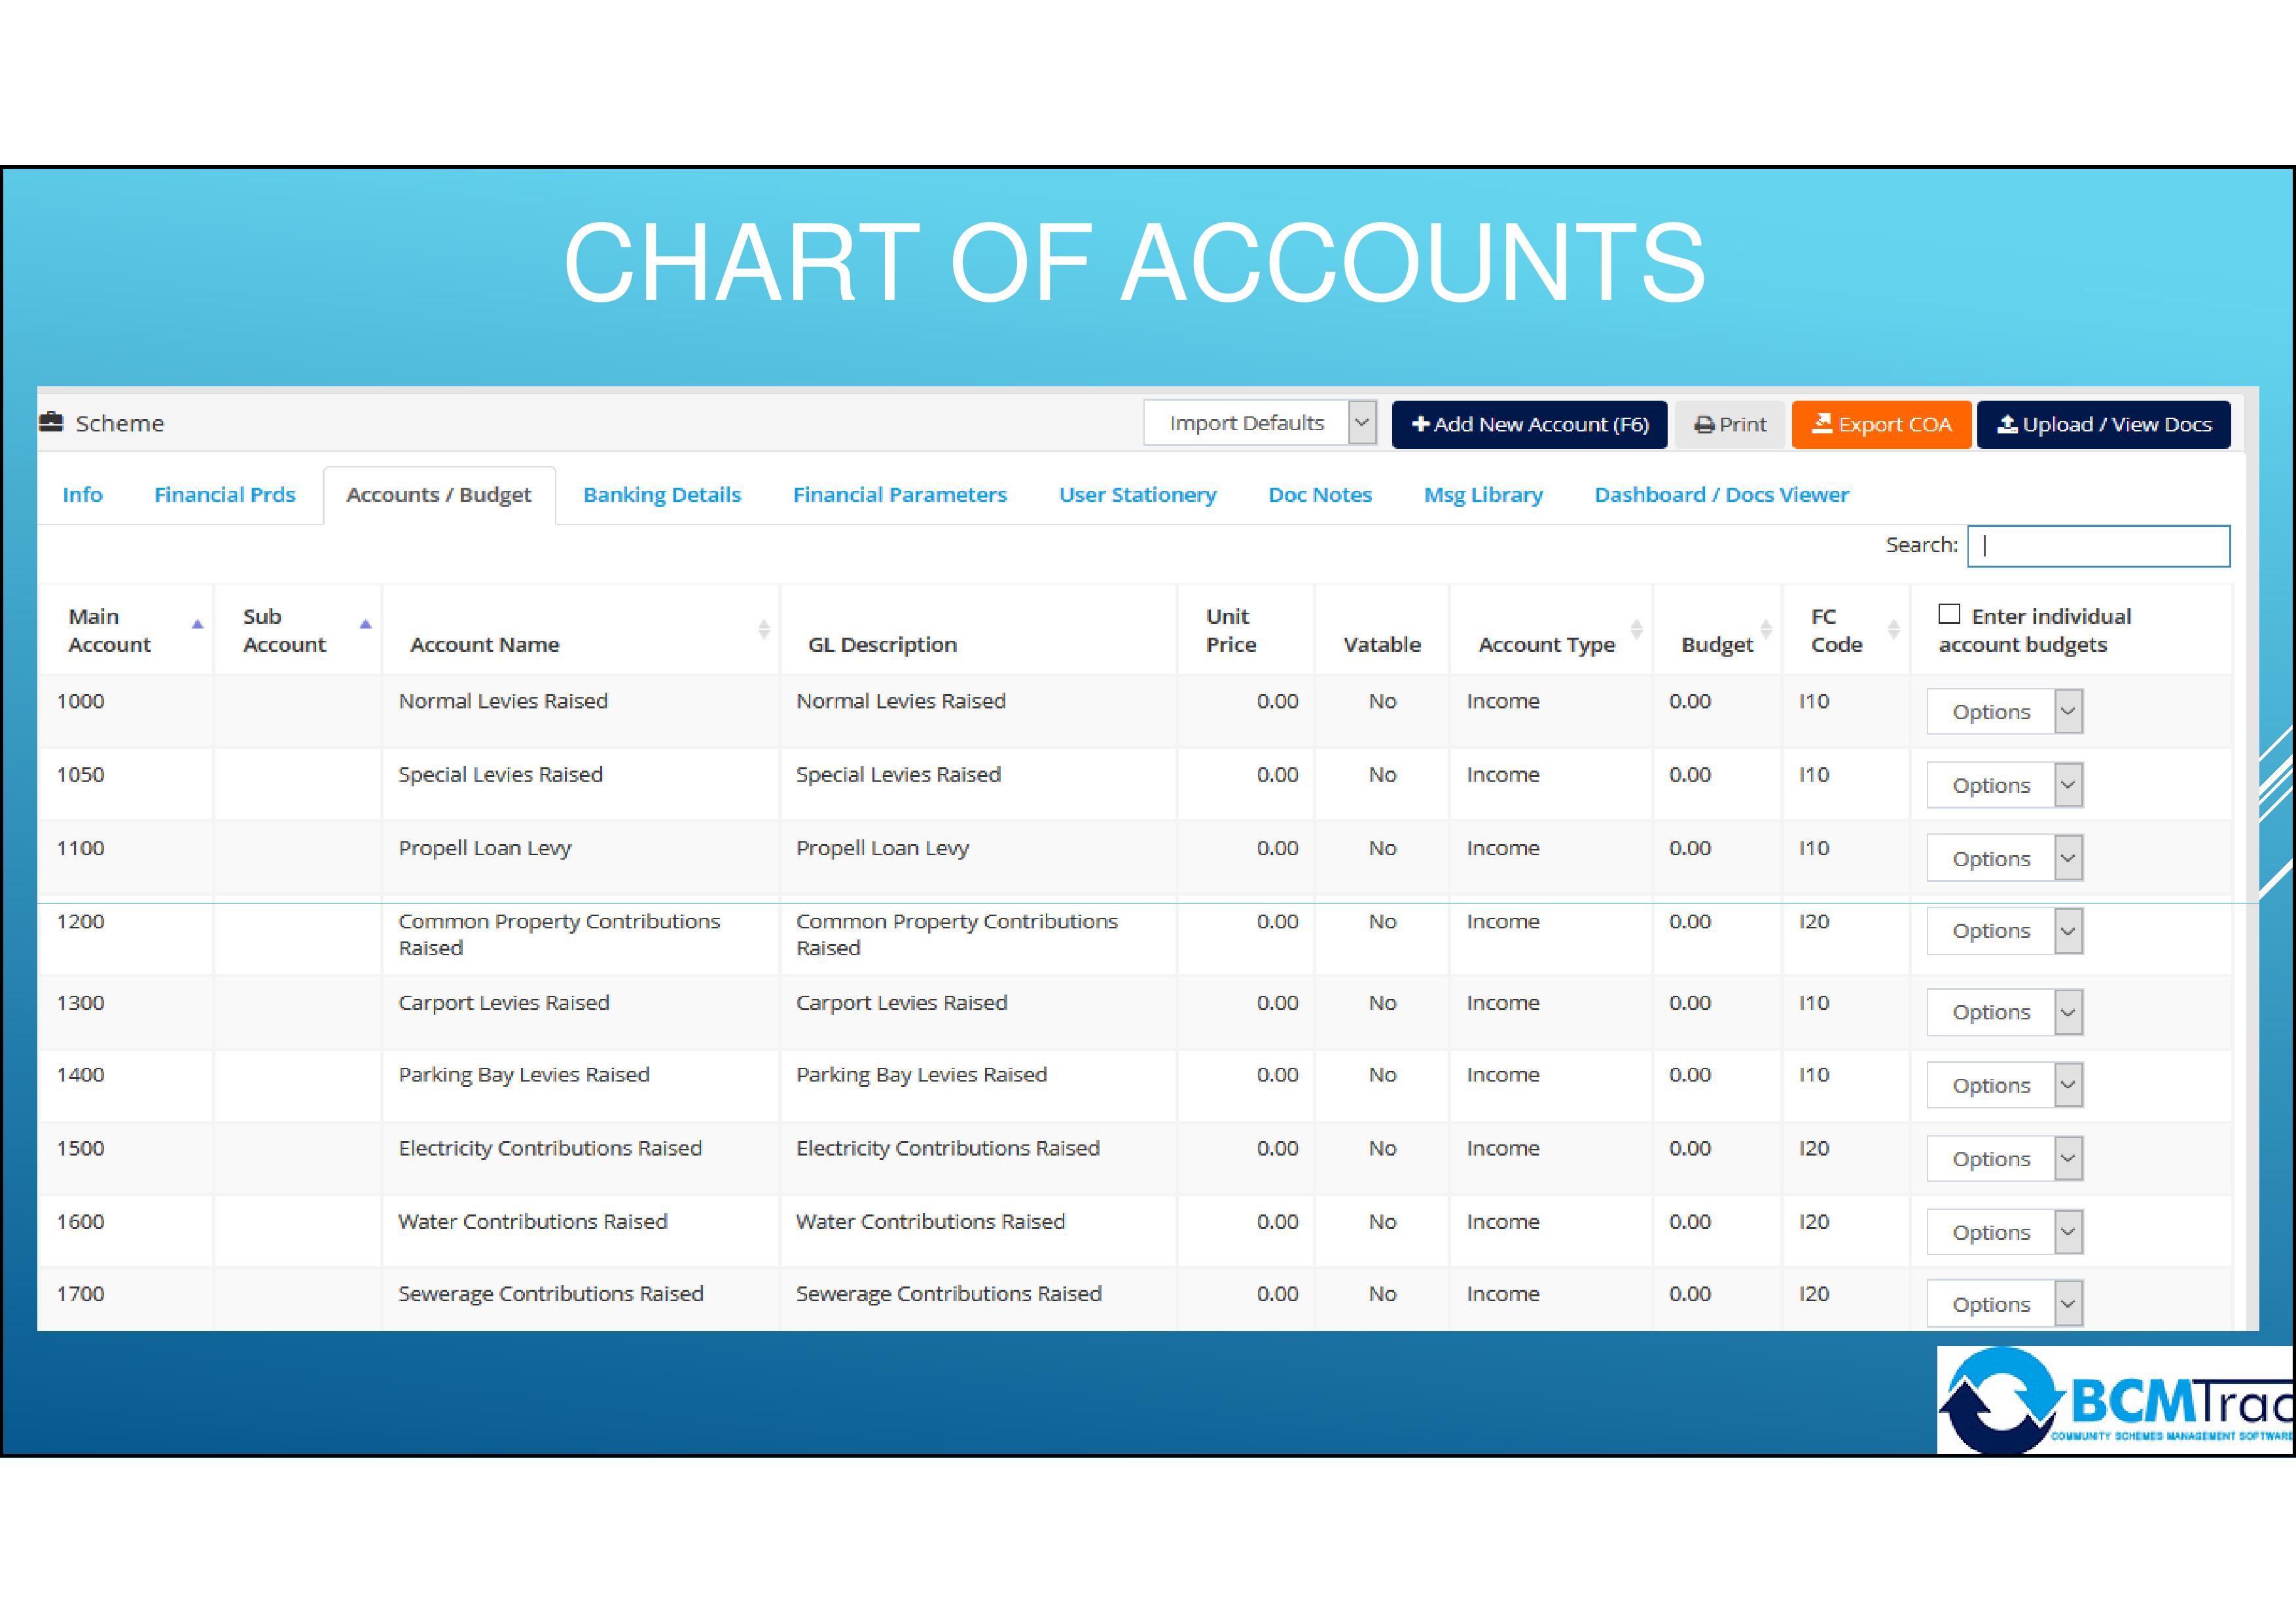Click Parking Bay Levies Raised account name
This screenshot has height=1623, width=2296.
(x=524, y=1076)
